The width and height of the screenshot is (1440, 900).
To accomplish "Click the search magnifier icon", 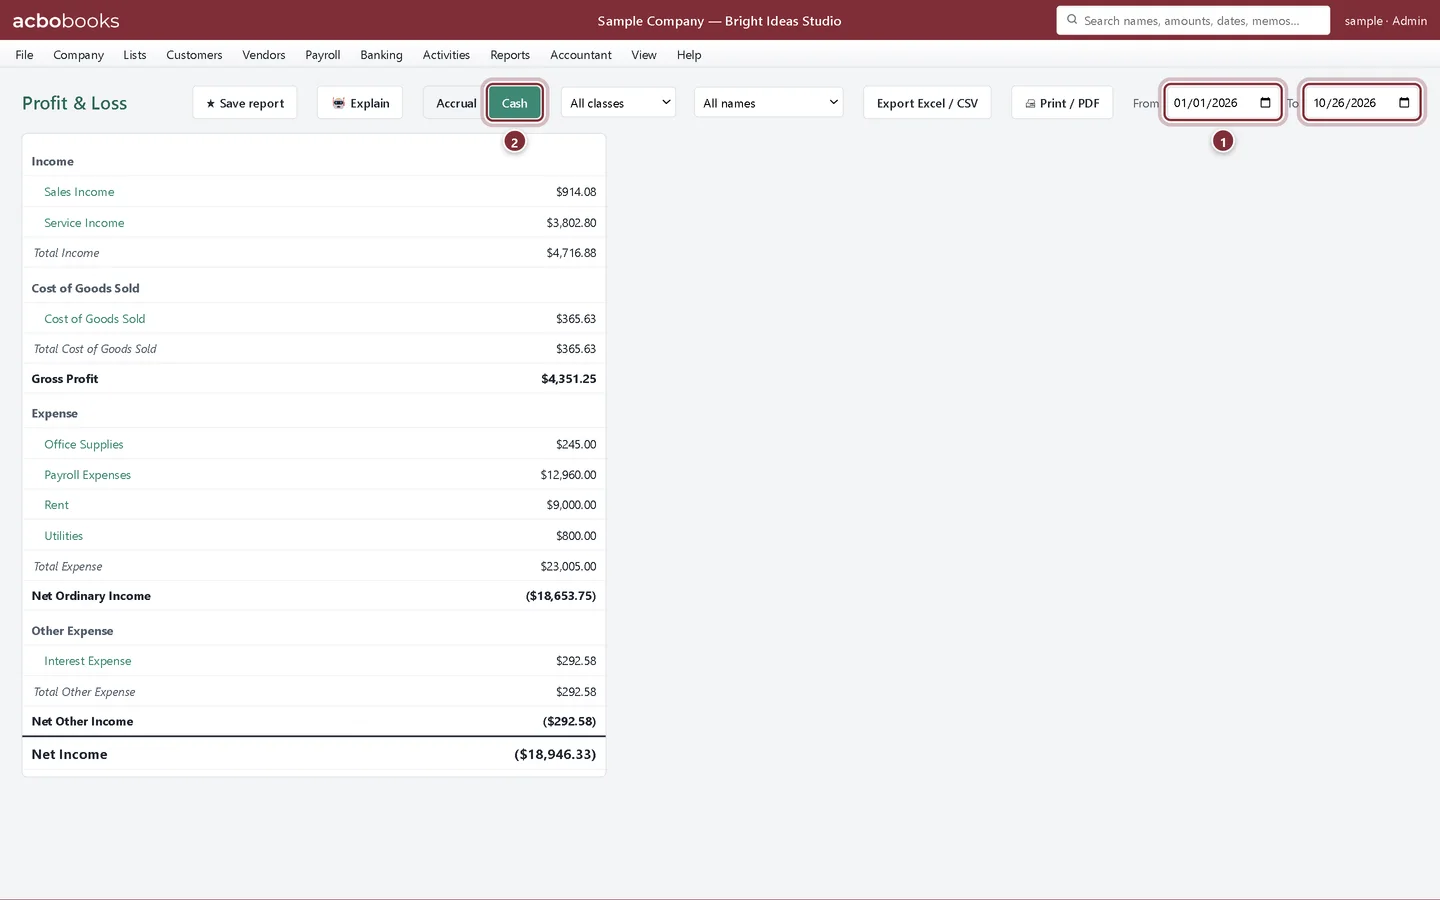I will 1072,20.
